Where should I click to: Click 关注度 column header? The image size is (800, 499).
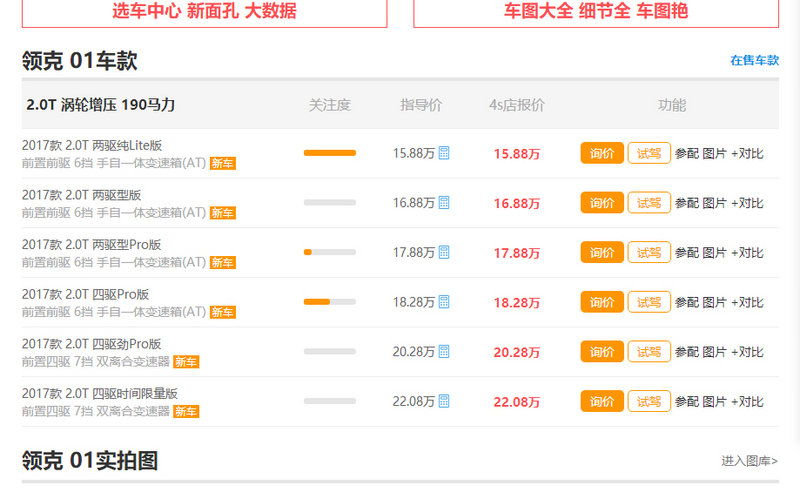330,105
